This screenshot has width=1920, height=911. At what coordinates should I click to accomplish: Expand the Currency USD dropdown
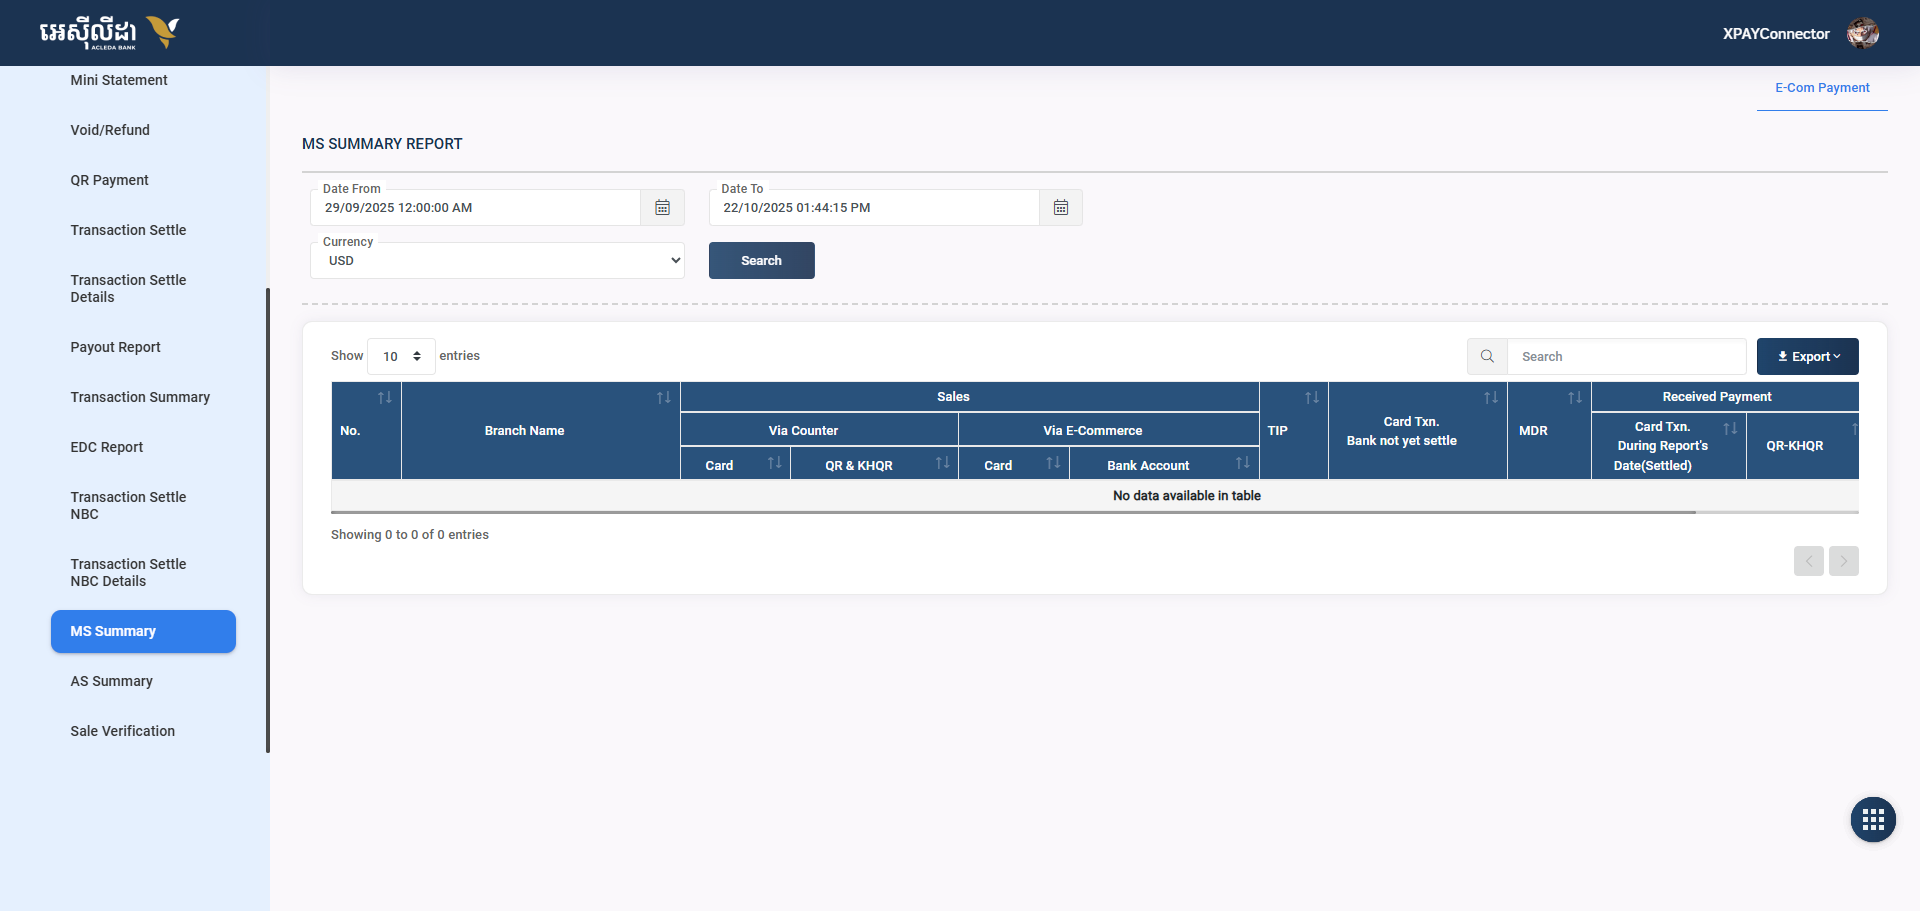point(497,261)
